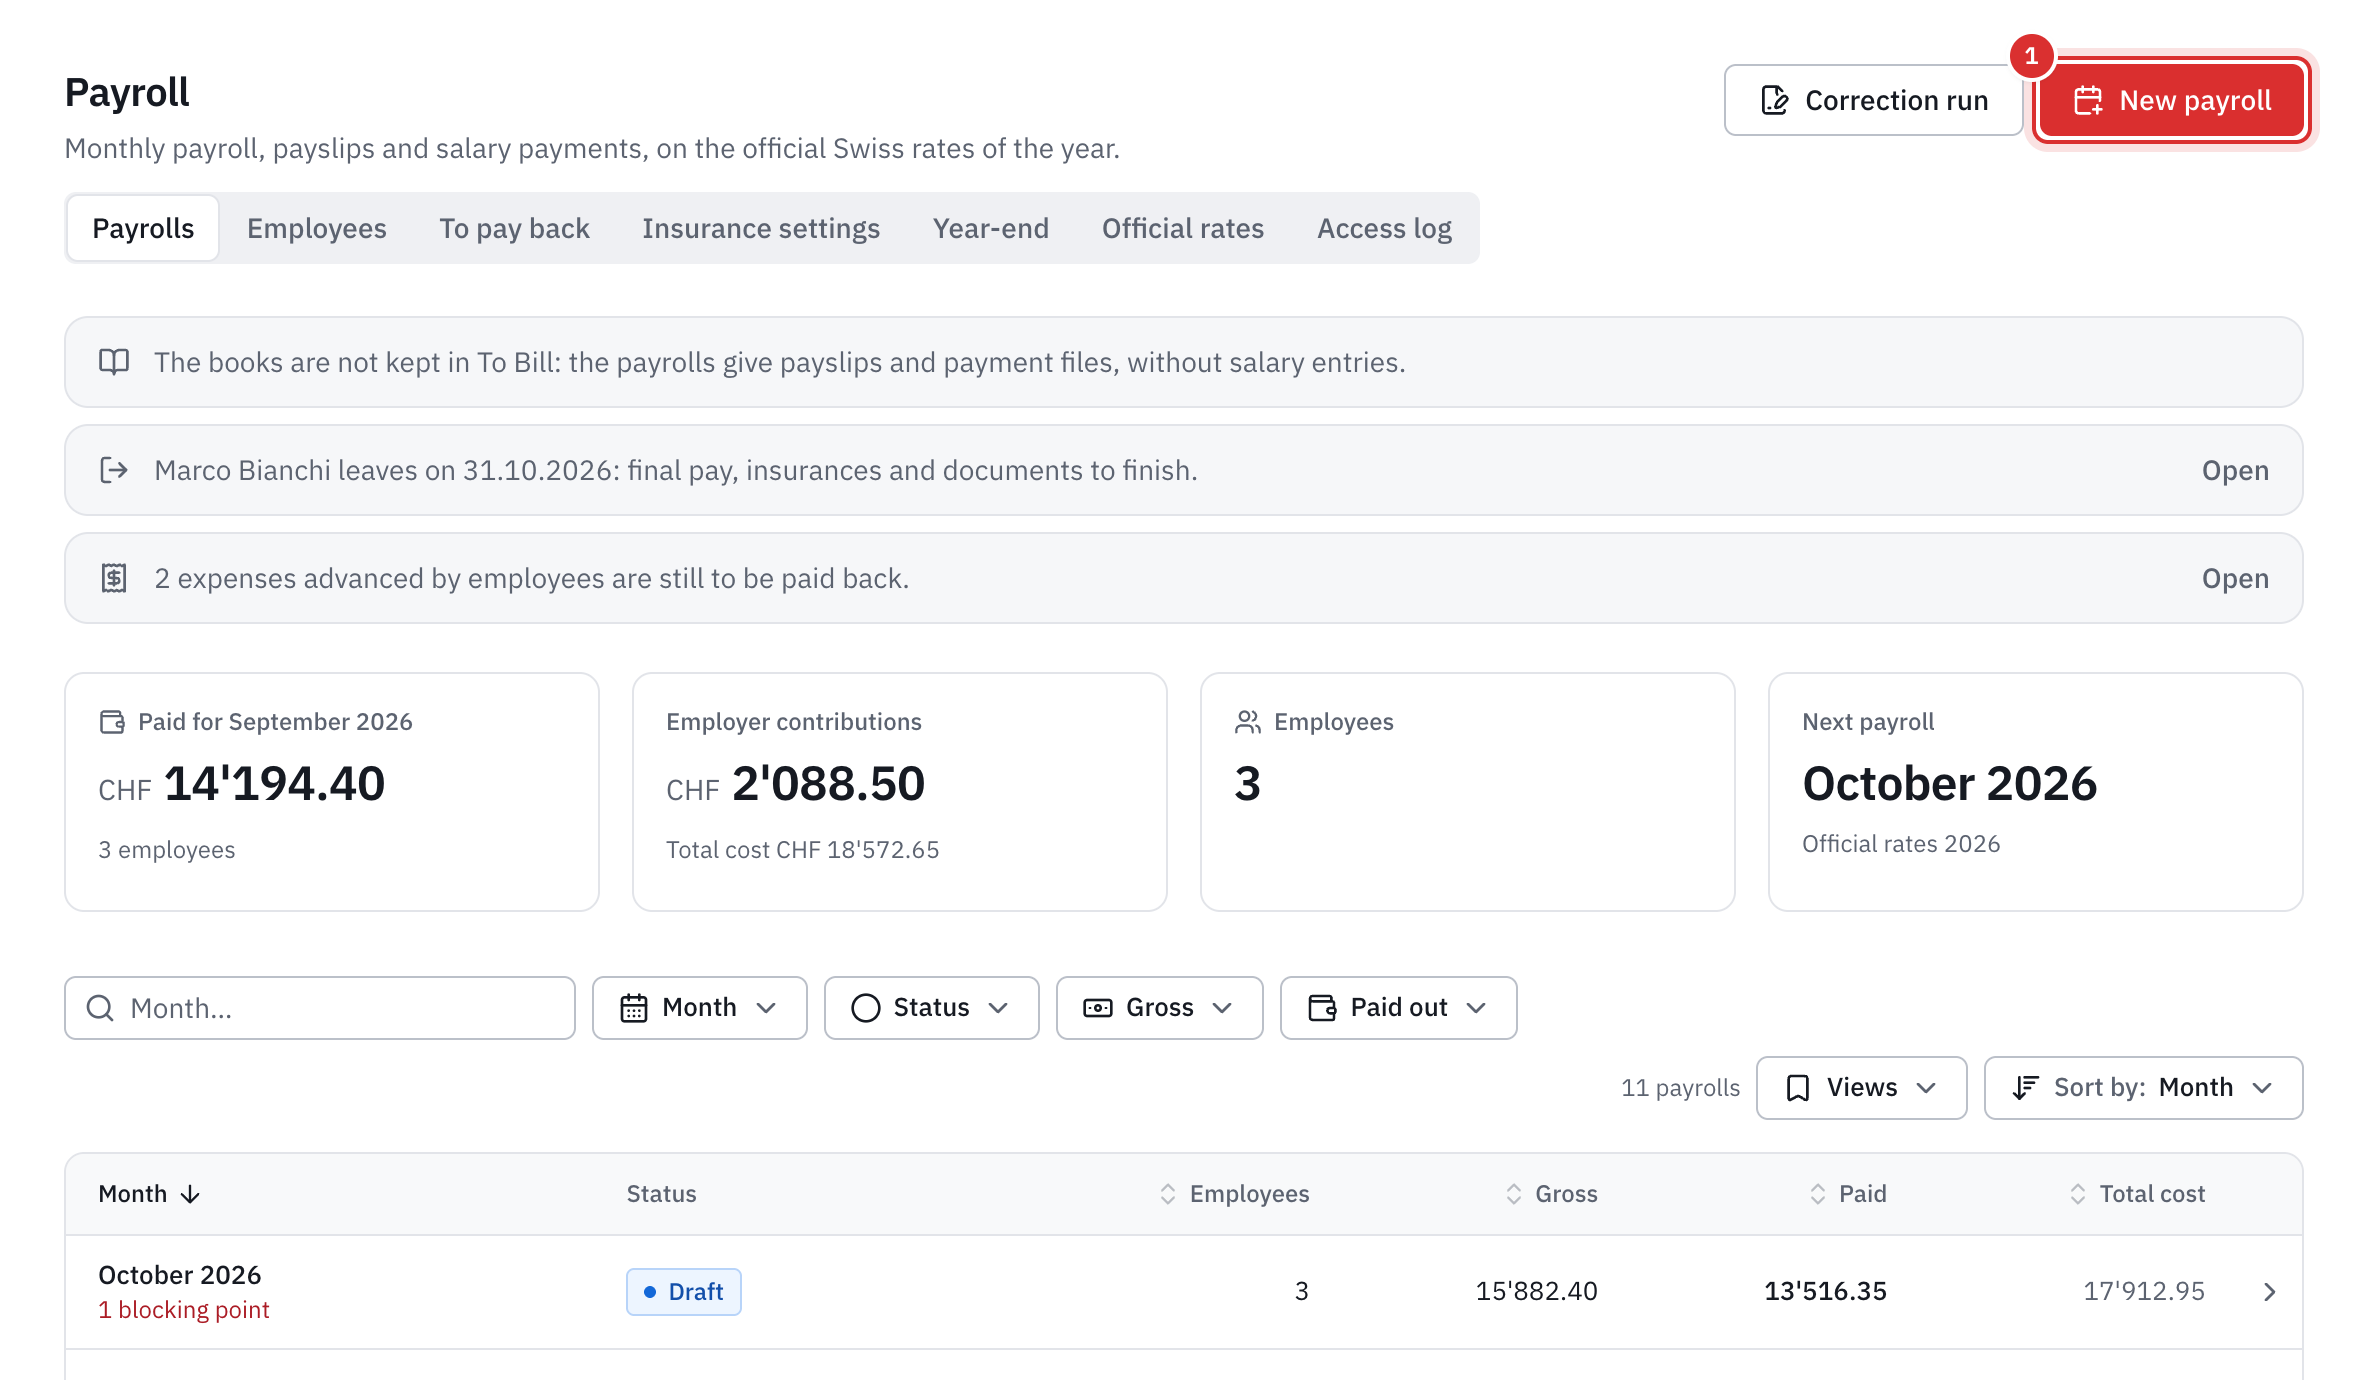The width and height of the screenshot is (2368, 1380).
Task: Switch to the Employees tab
Action: [x=316, y=228]
